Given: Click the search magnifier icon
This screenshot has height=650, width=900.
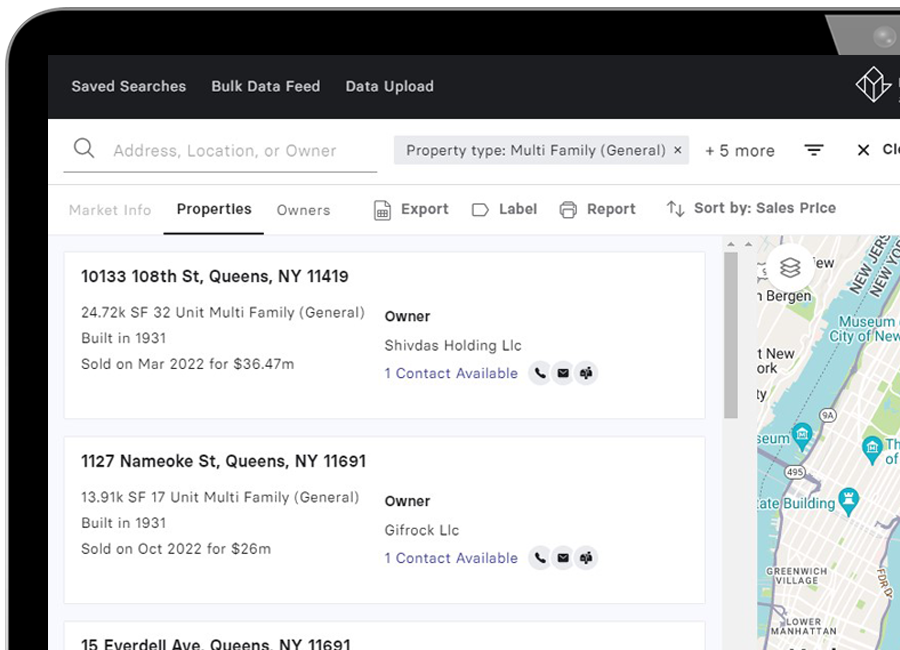Looking at the screenshot, I should click(84, 148).
